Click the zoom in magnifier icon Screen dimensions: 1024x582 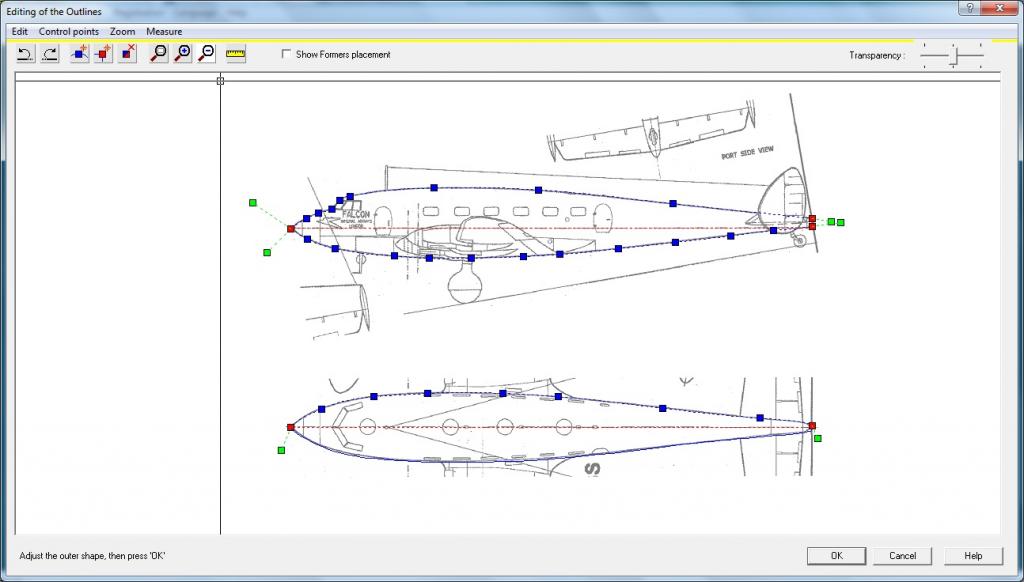pos(182,54)
